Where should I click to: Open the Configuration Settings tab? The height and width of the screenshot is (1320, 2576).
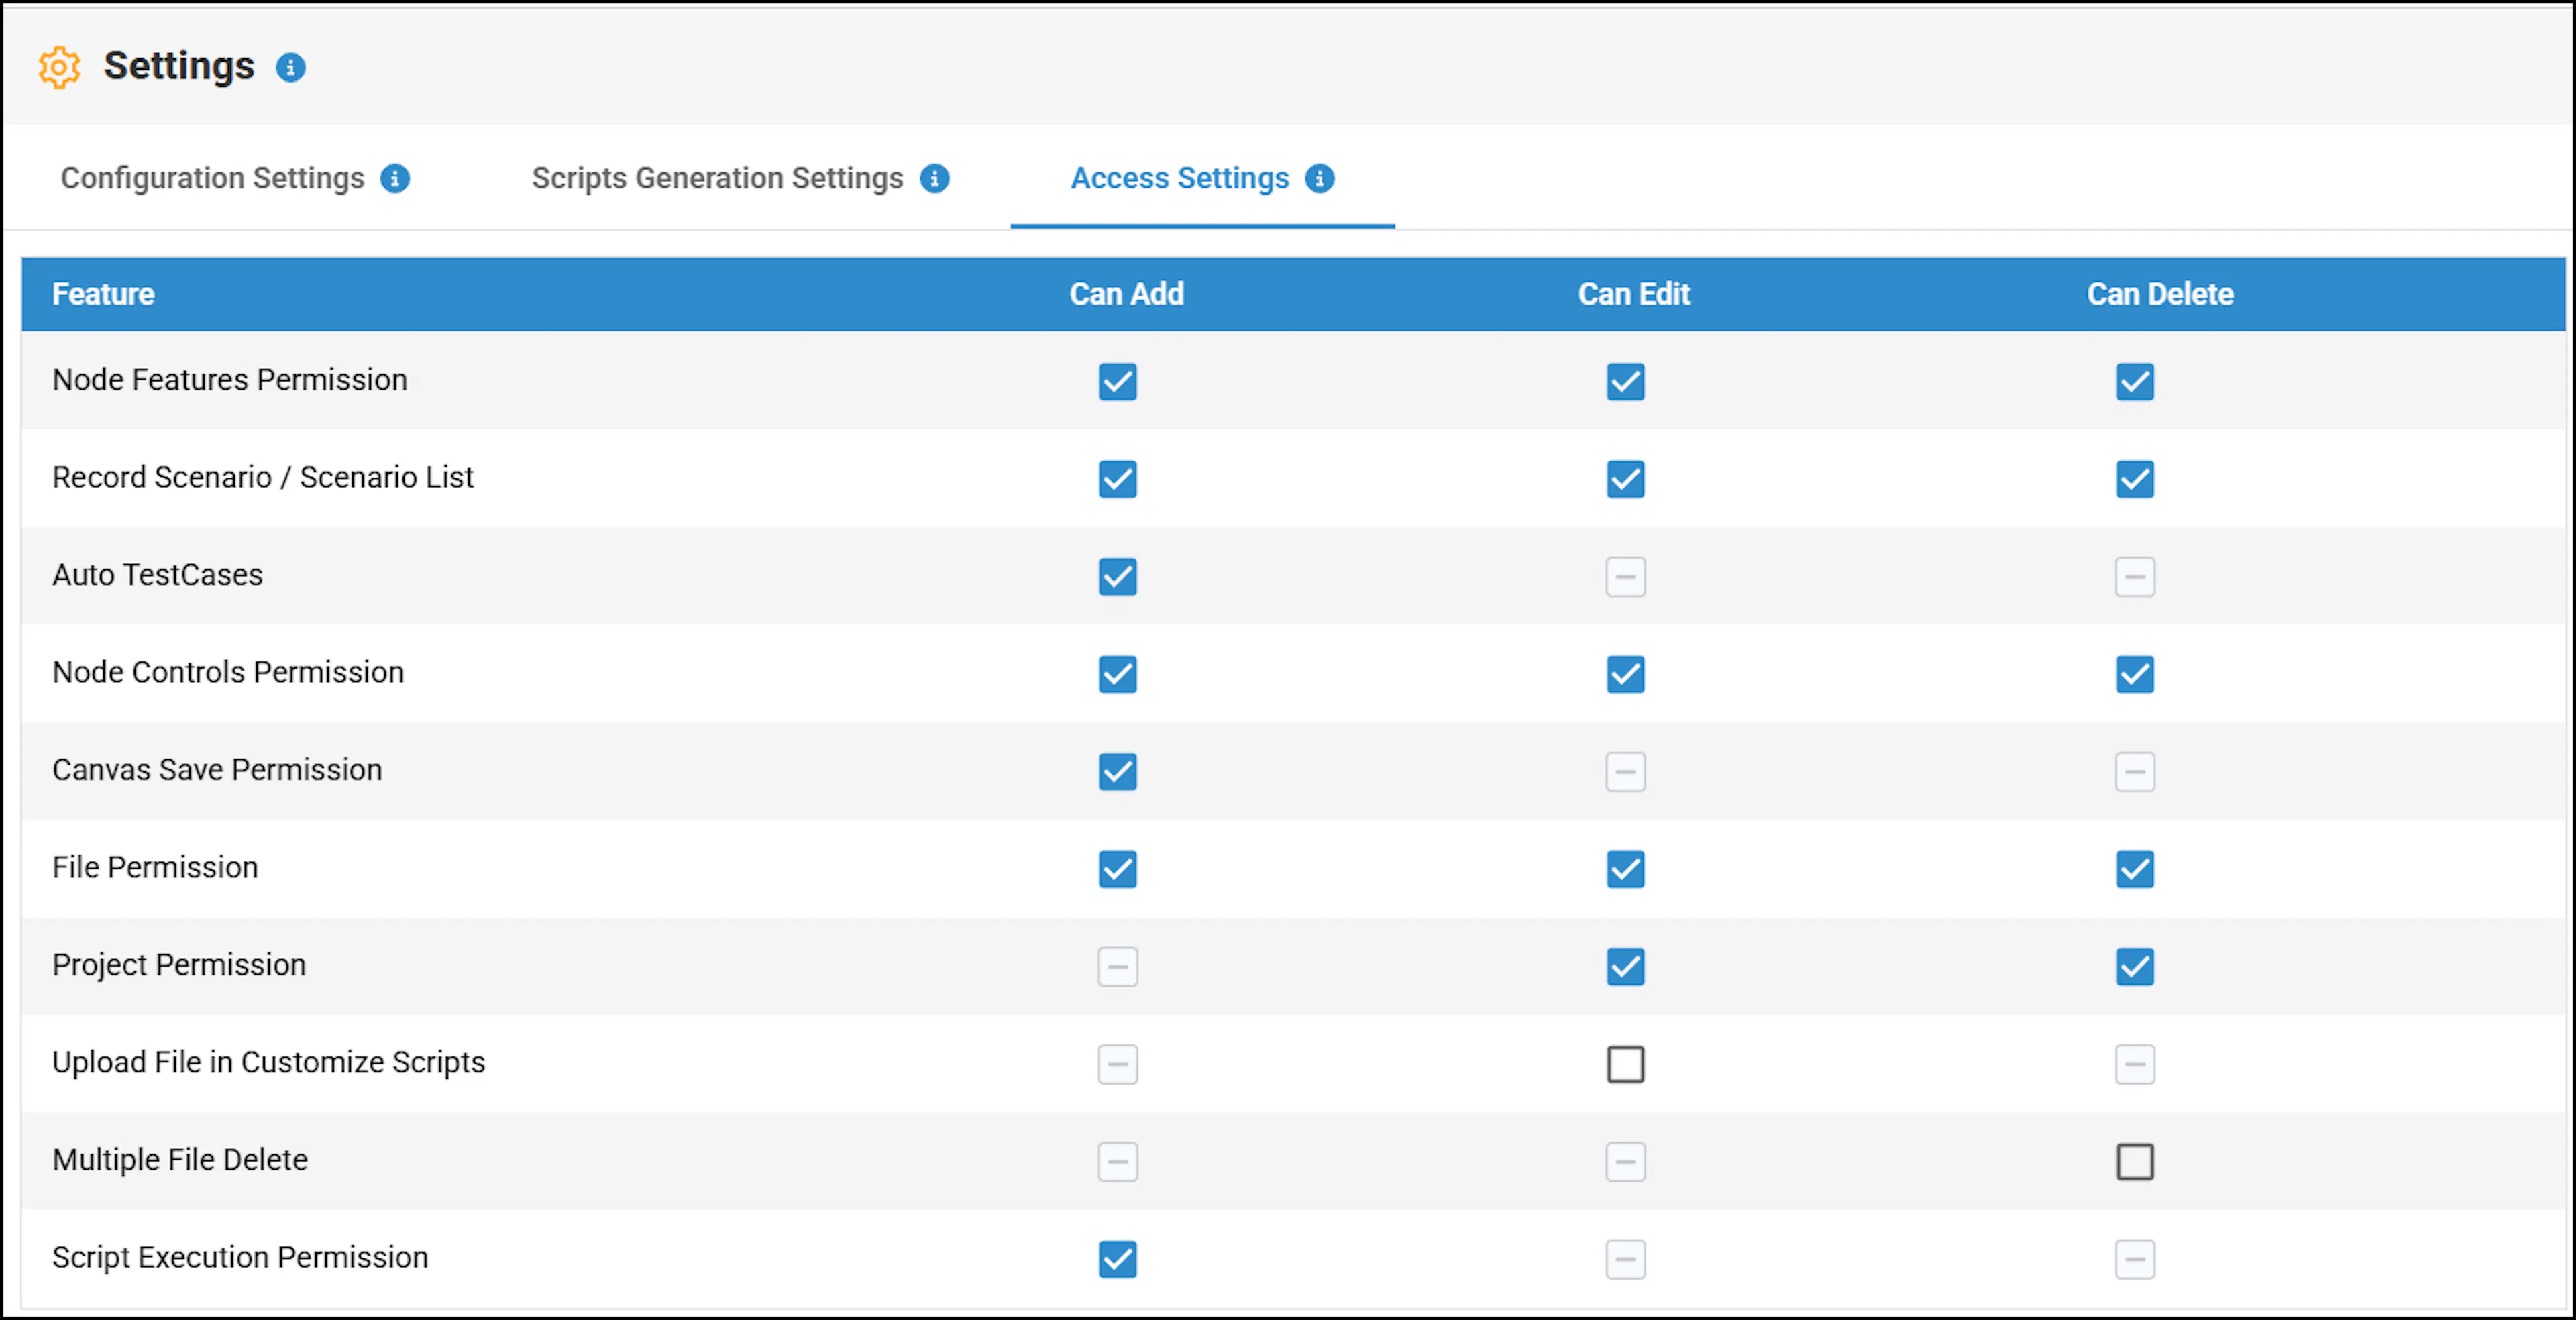coord(213,178)
